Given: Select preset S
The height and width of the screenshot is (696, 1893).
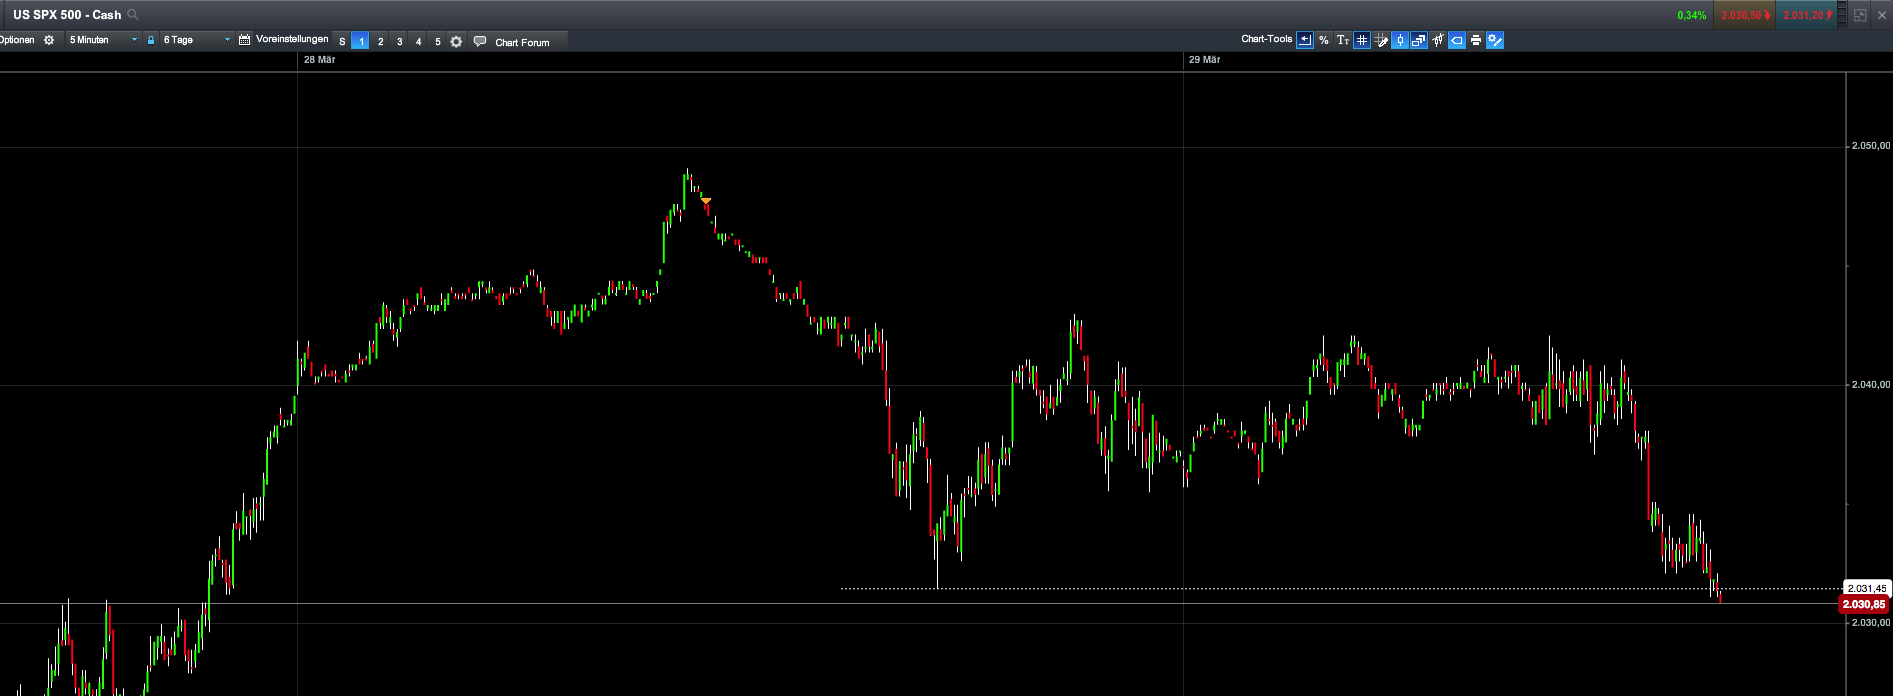Looking at the screenshot, I should point(342,41).
